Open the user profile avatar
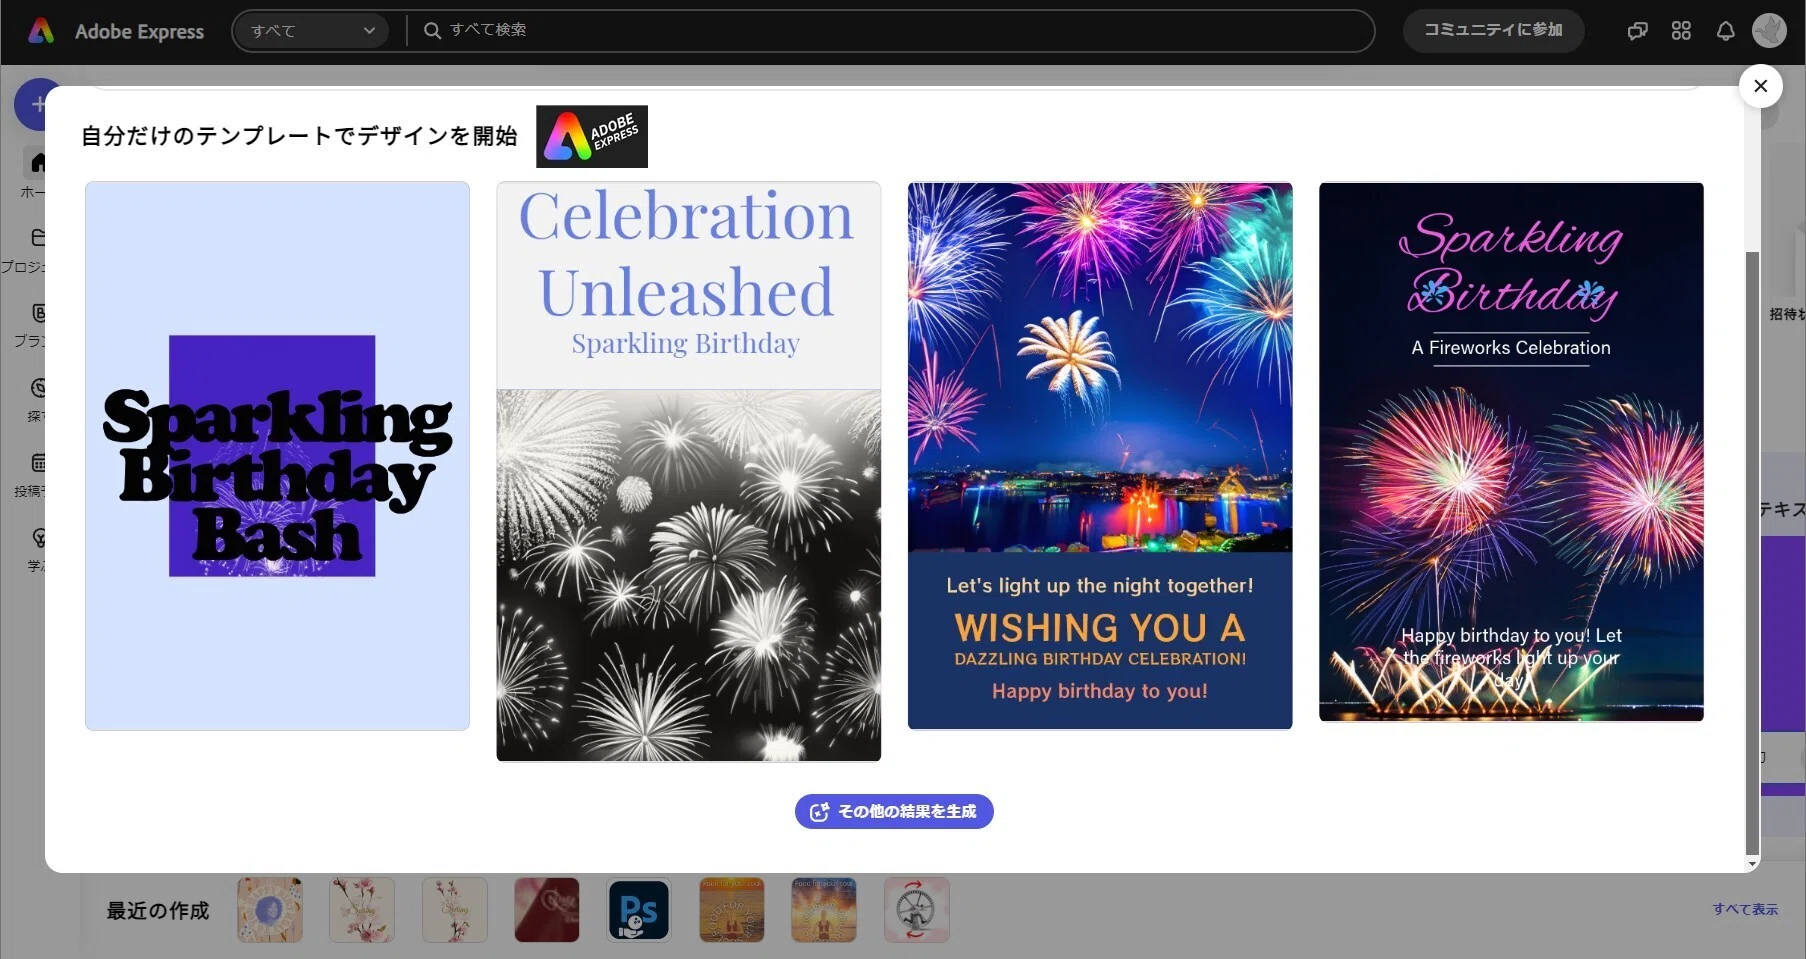1806x959 pixels. pos(1769,31)
